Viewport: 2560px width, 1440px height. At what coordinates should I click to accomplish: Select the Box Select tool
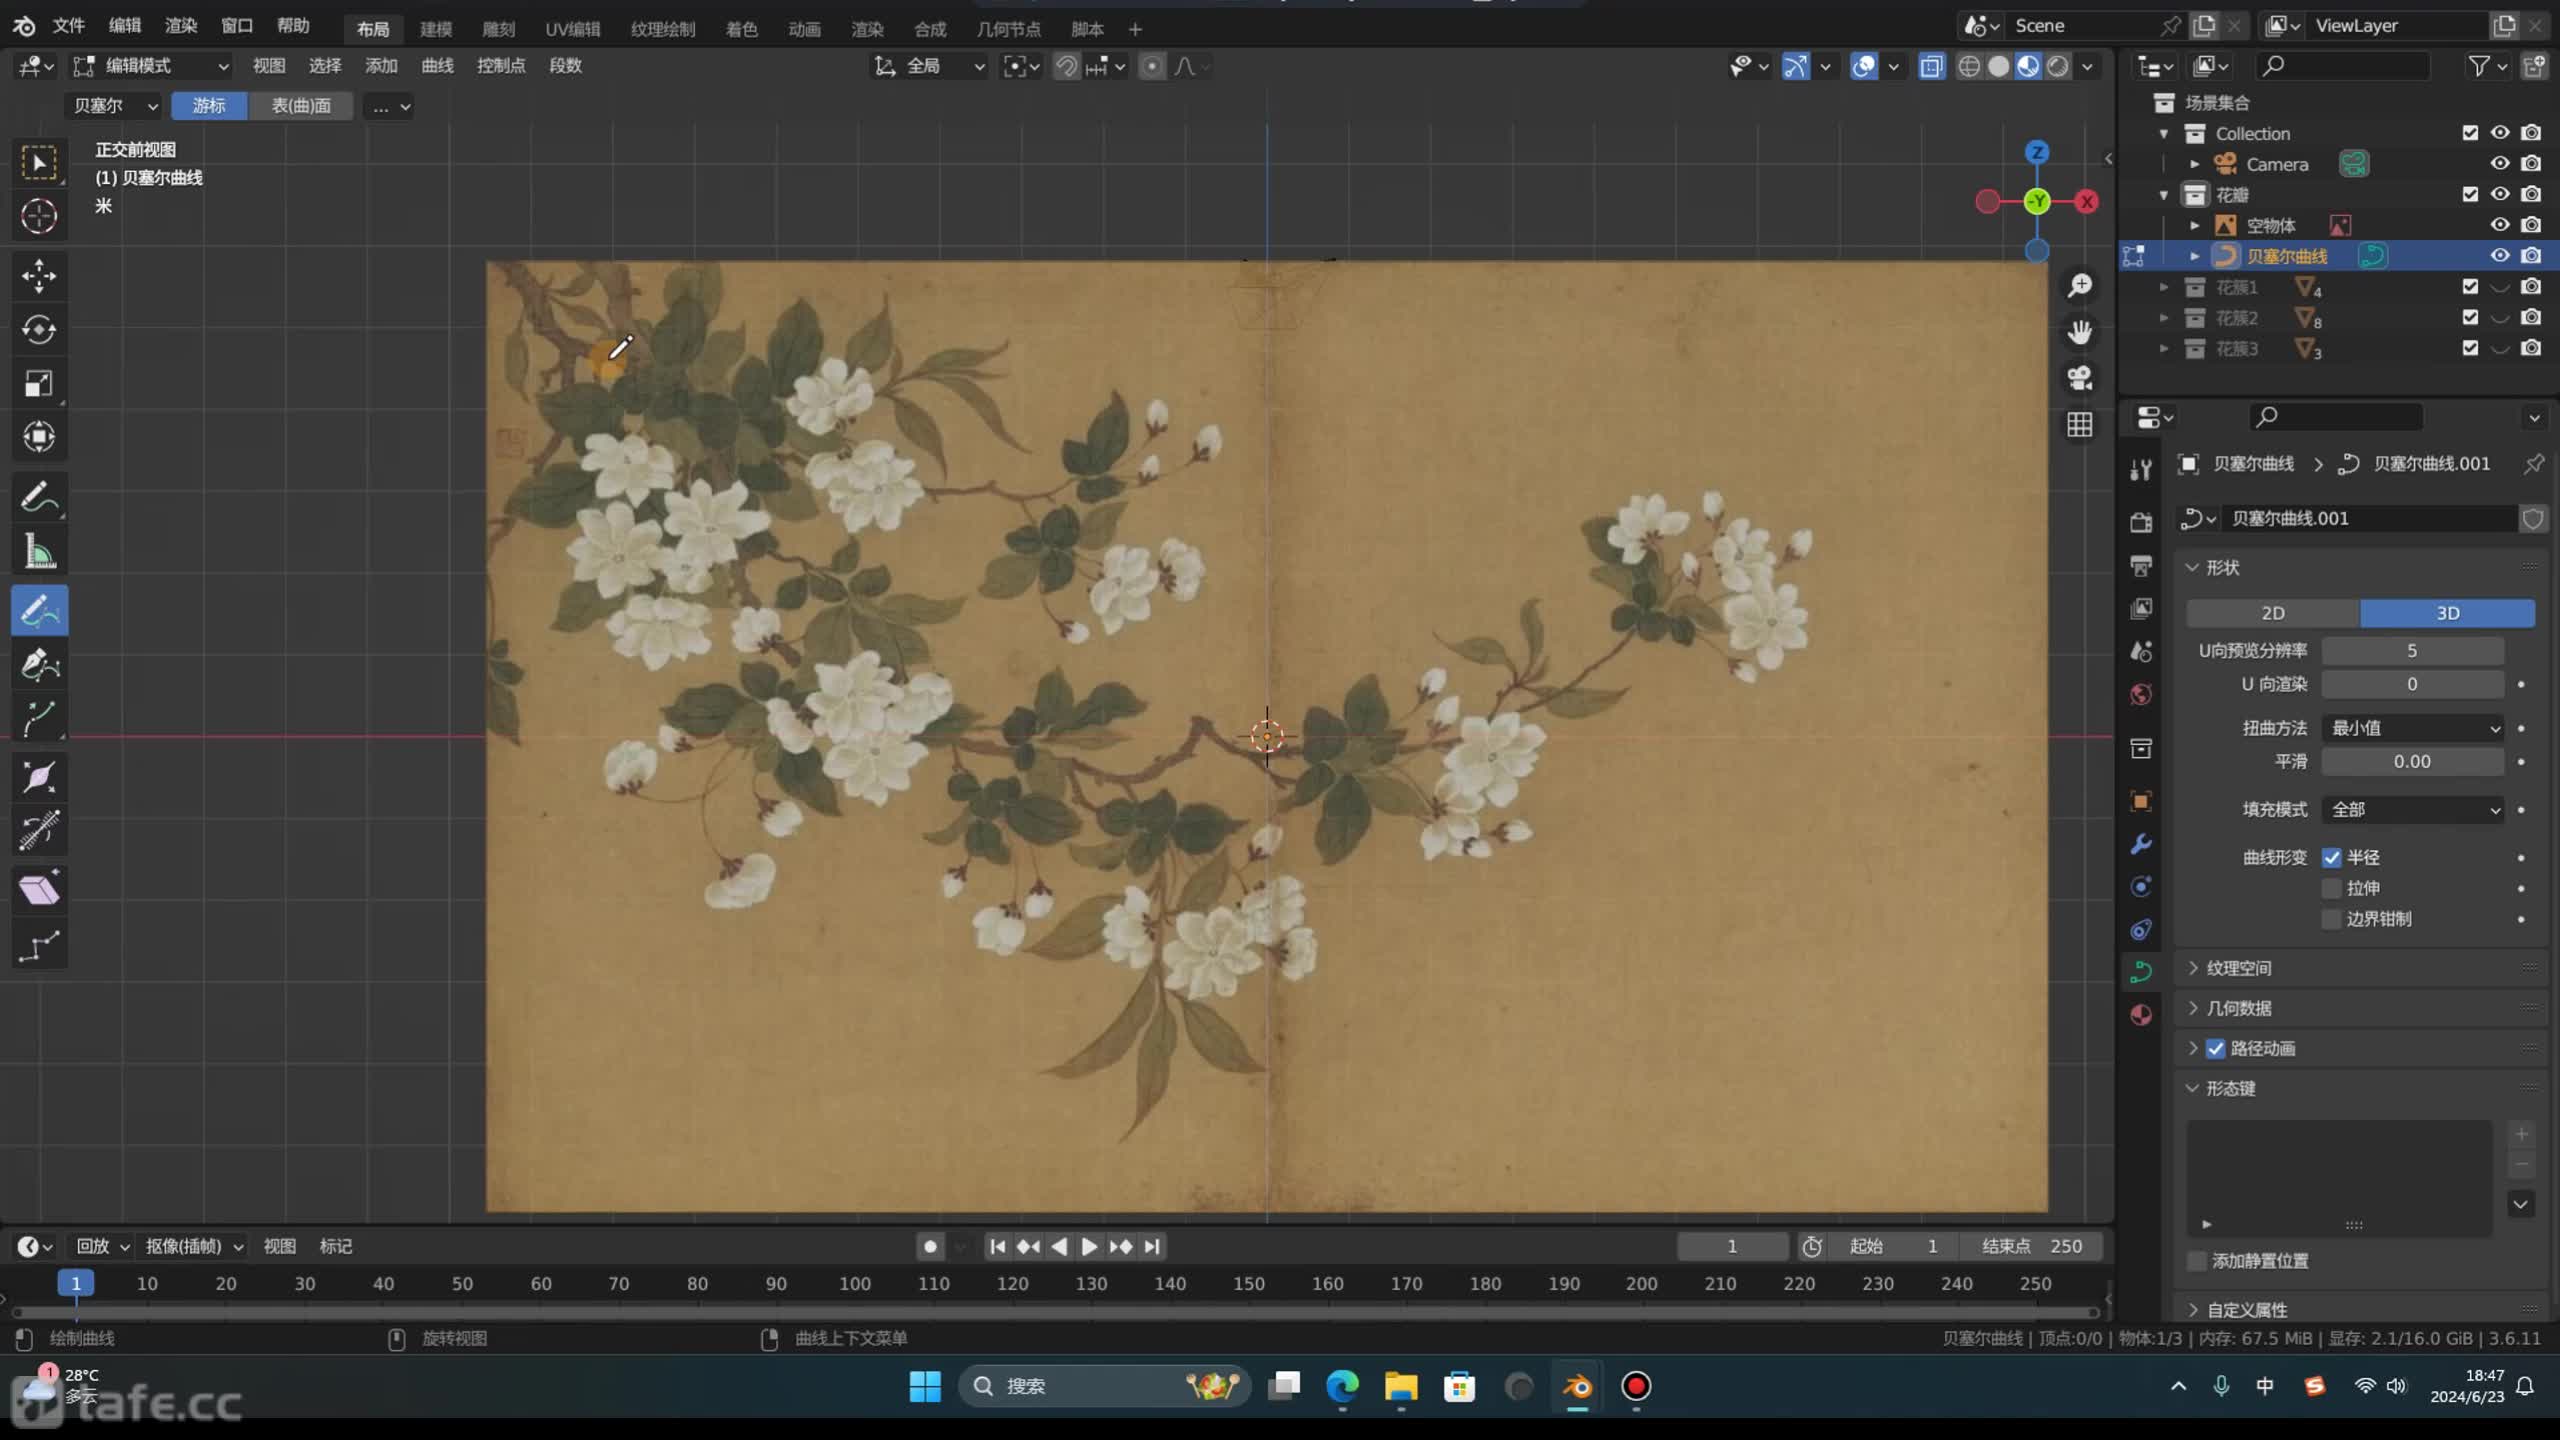click(x=39, y=163)
